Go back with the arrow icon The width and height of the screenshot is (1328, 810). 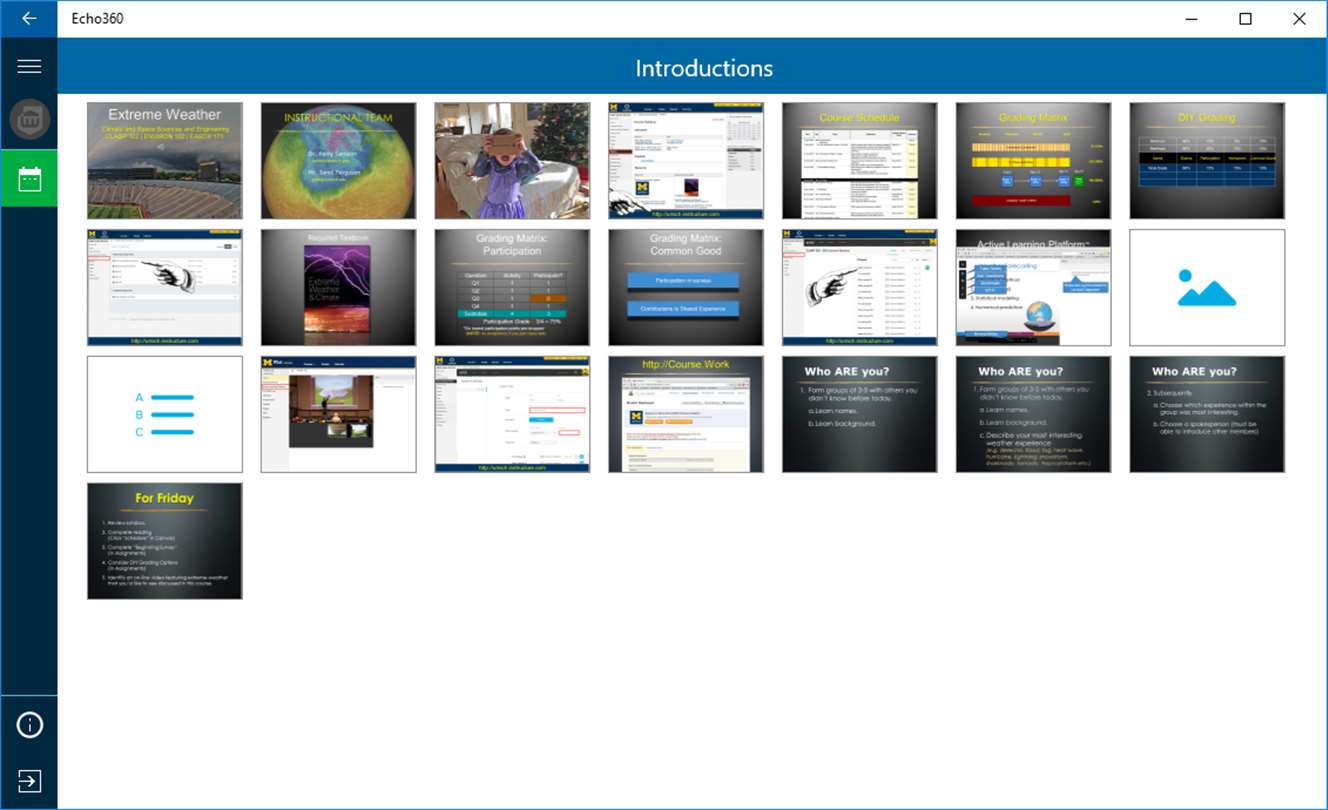click(x=29, y=19)
